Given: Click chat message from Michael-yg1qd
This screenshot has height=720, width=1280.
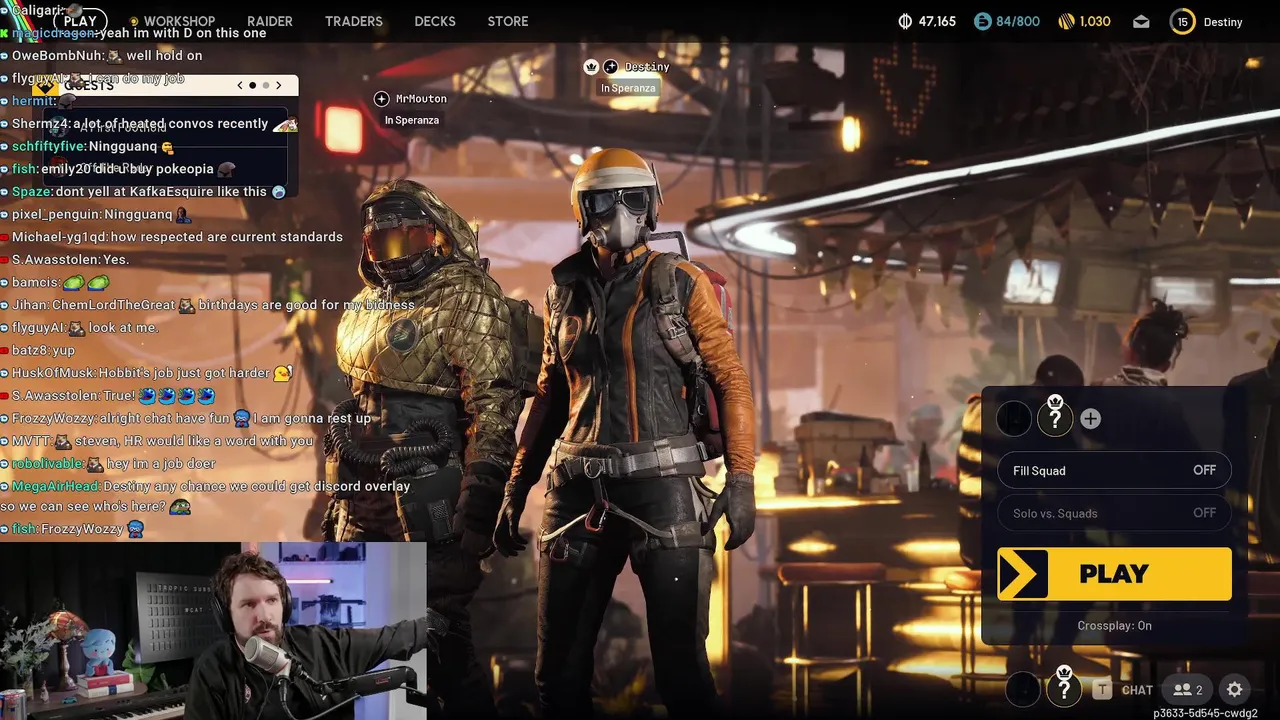Looking at the screenshot, I should 172,237.
